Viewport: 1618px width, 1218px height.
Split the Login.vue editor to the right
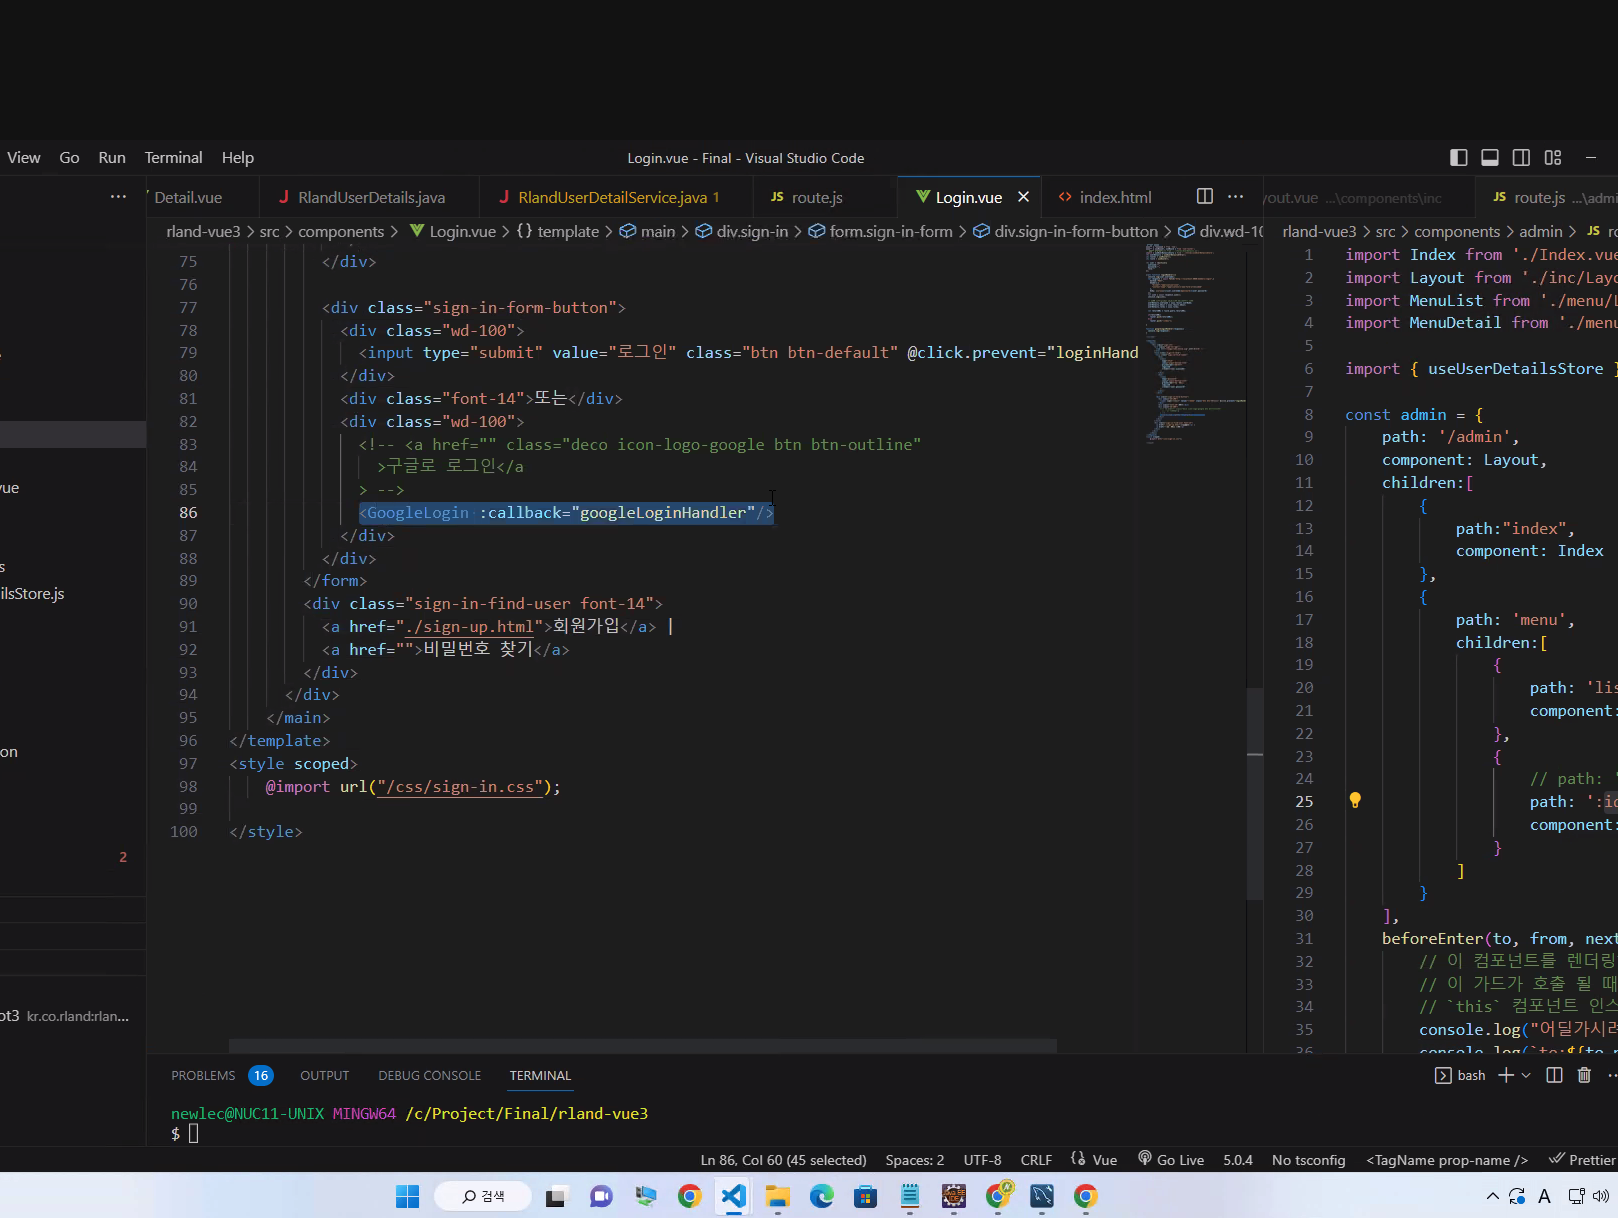click(x=1205, y=196)
